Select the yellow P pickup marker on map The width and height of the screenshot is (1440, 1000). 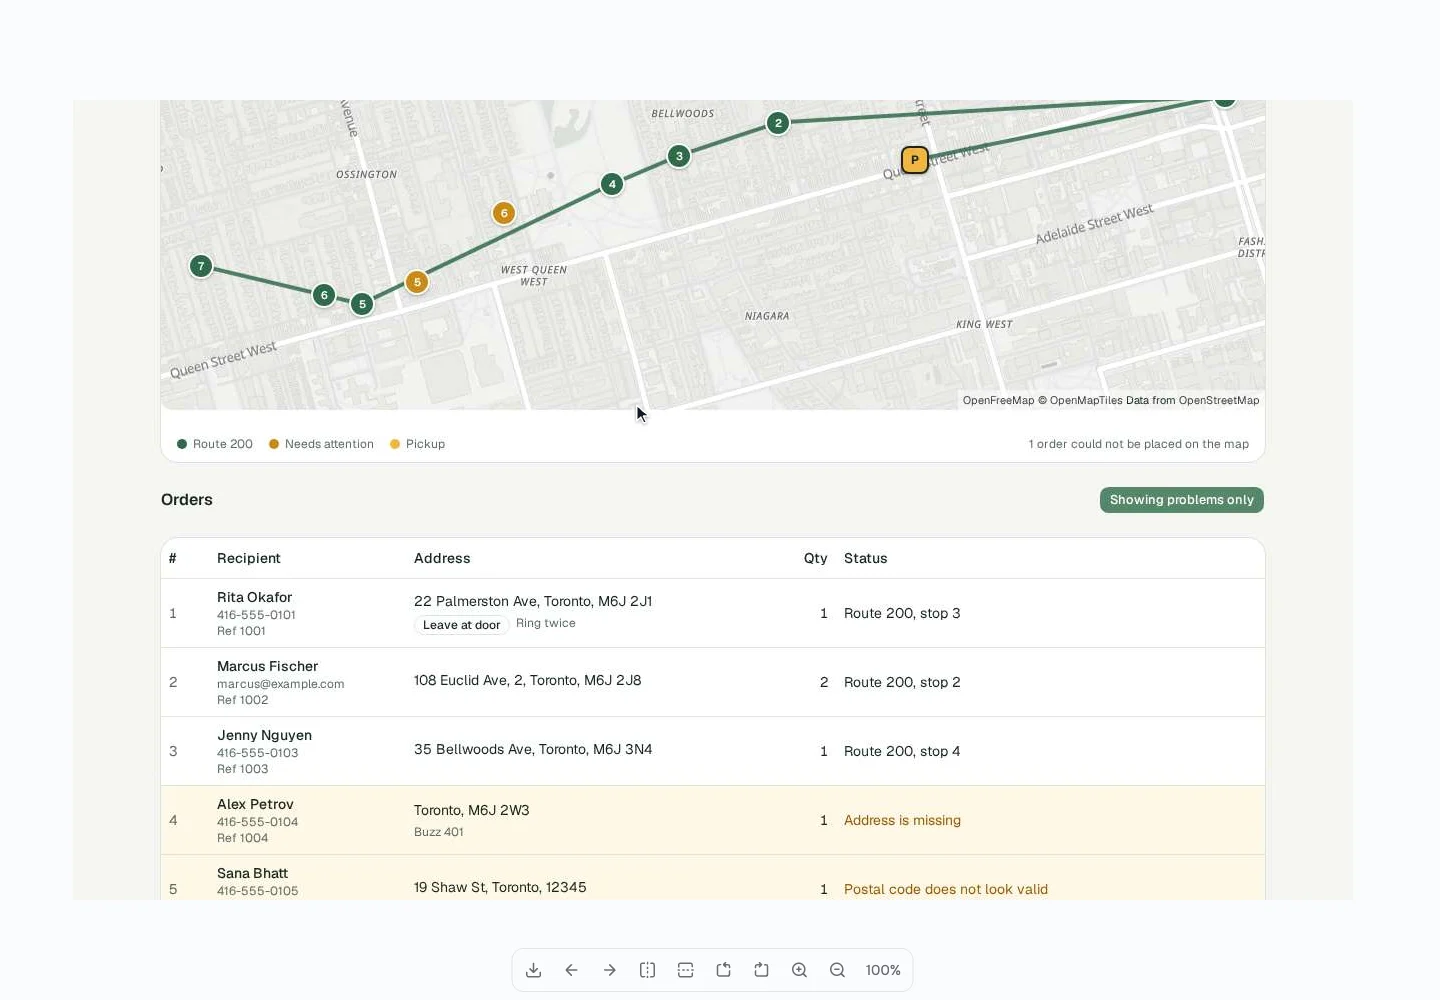pos(915,160)
